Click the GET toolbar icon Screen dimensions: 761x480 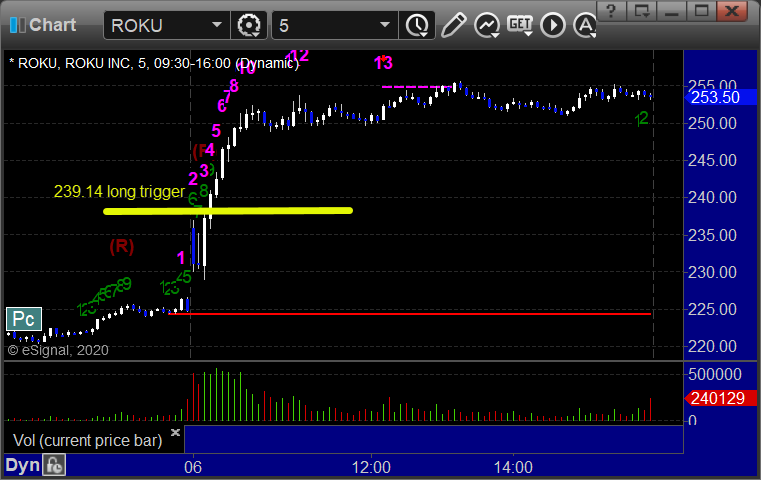[520, 25]
